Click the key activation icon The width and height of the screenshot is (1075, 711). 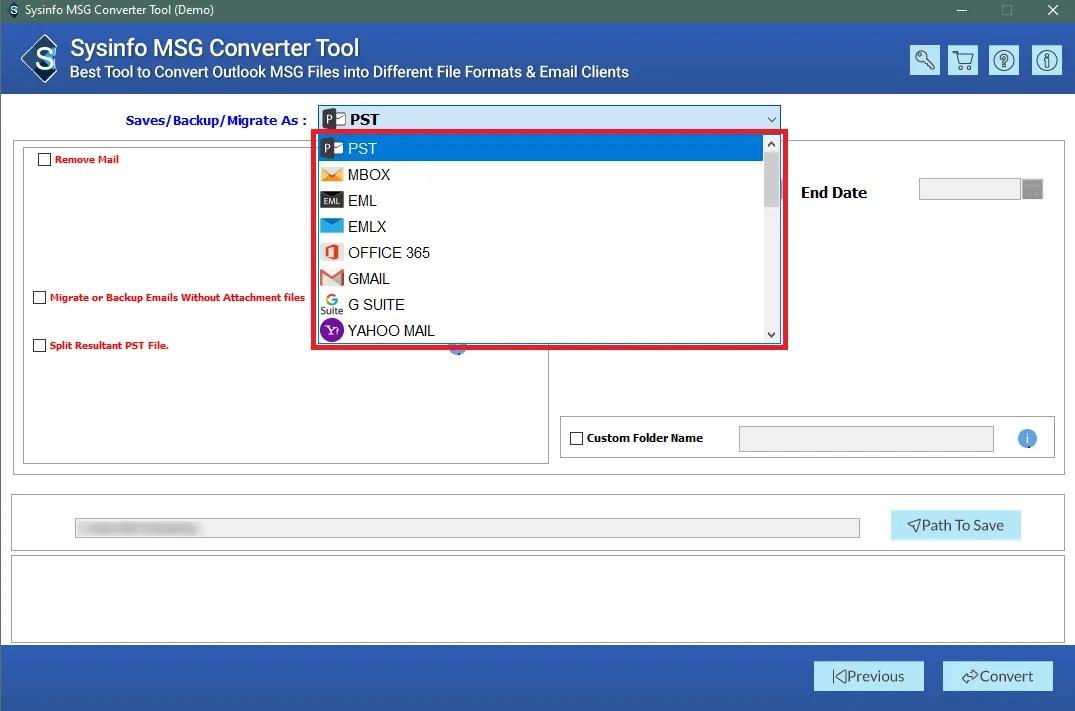pyautogui.click(x=925, y=60)
